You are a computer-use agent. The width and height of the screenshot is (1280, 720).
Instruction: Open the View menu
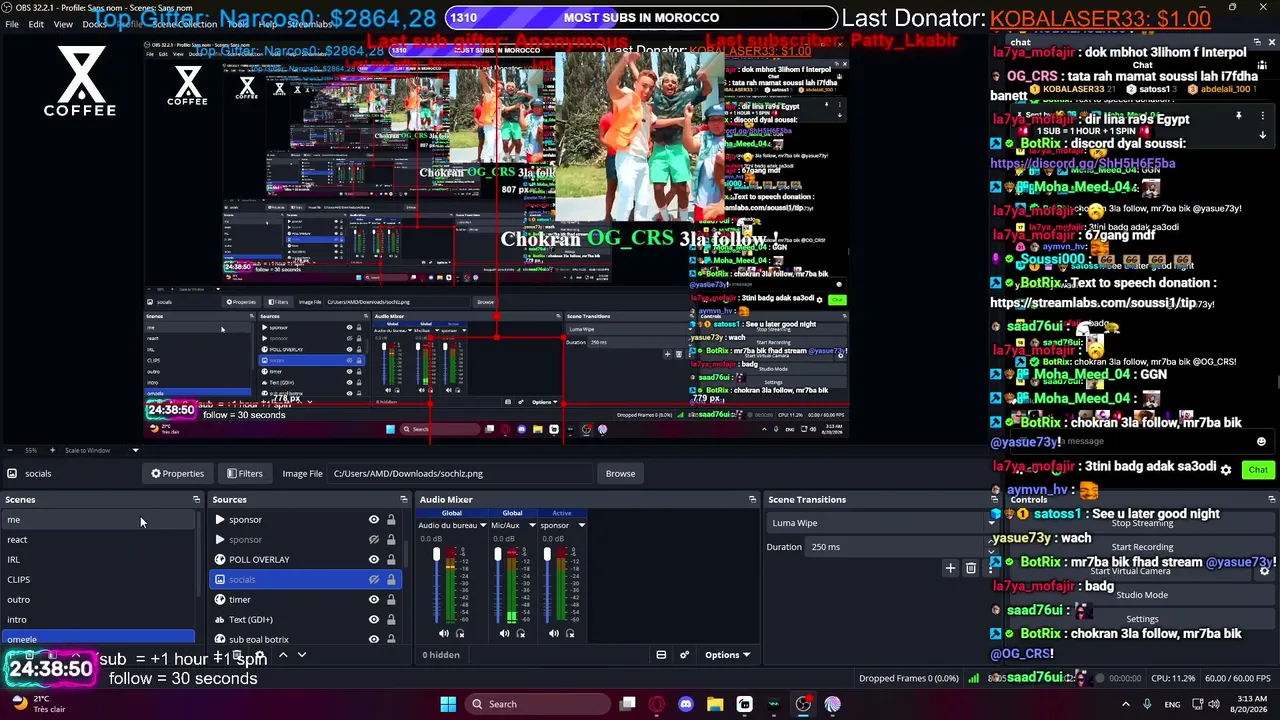[x=63, y=24]
